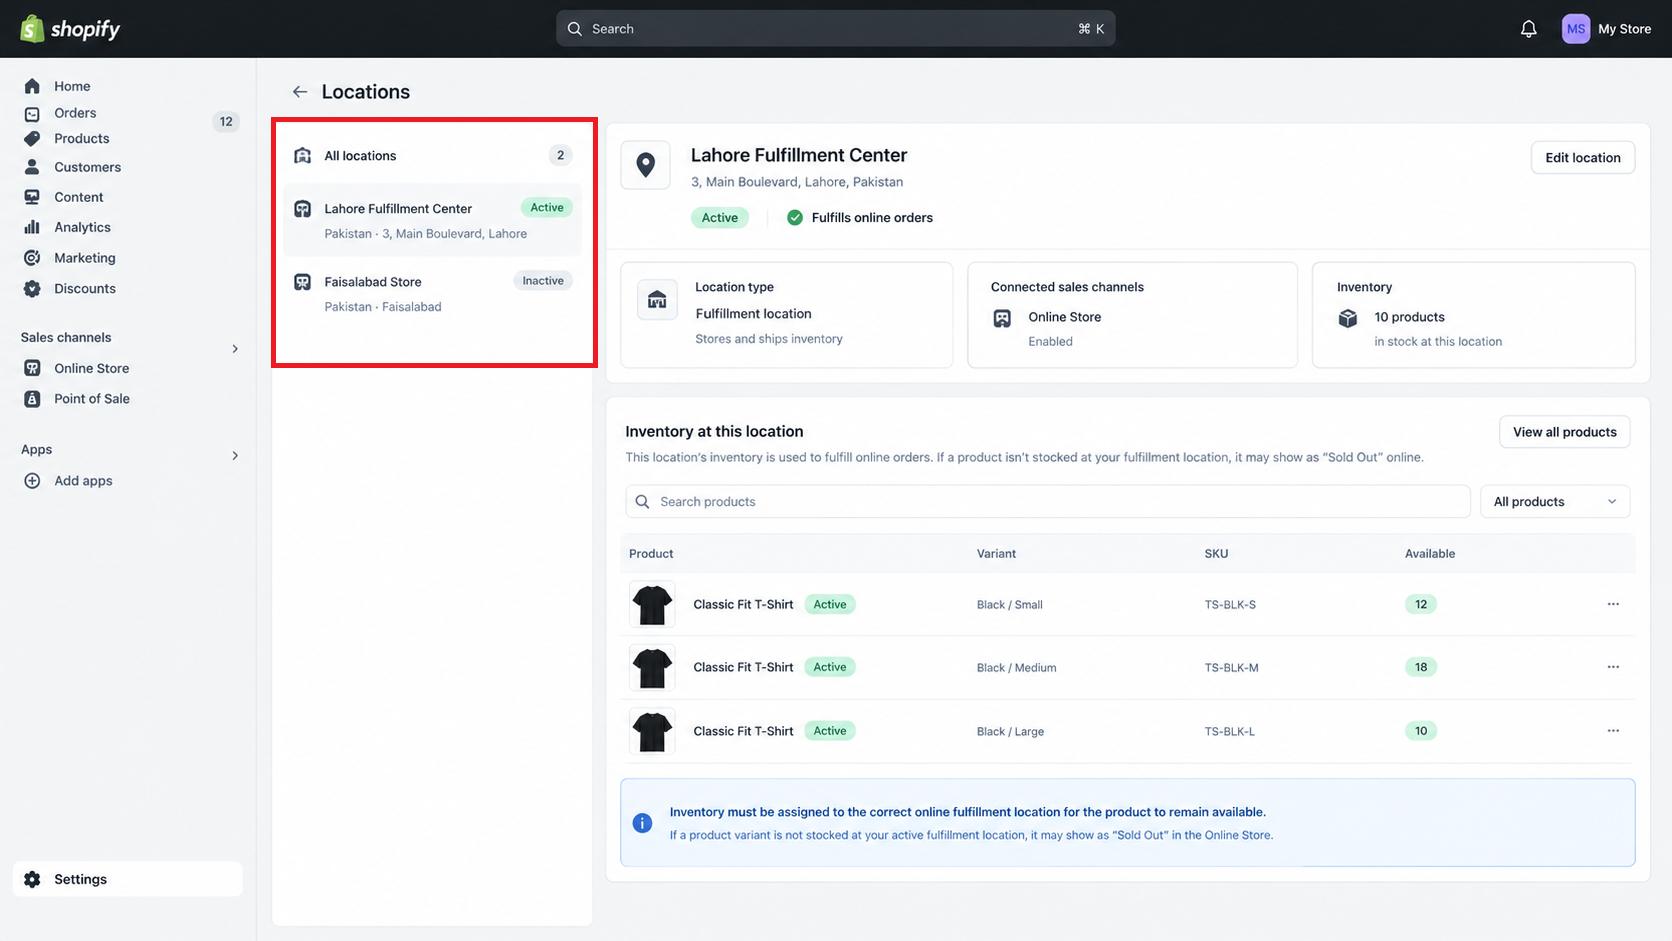1672x941 pixels.
Task: Open actions menu for TS-BLK-M row
Action: coord(1613,667)
